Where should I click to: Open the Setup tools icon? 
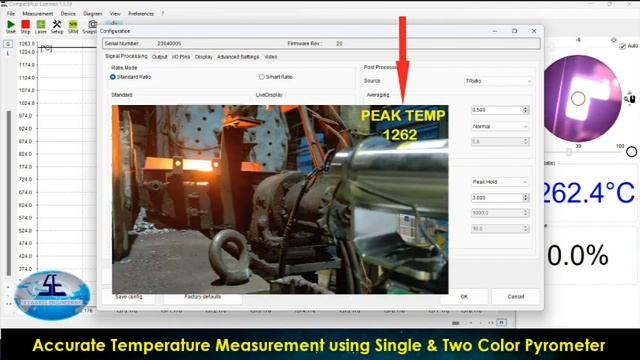57,25
